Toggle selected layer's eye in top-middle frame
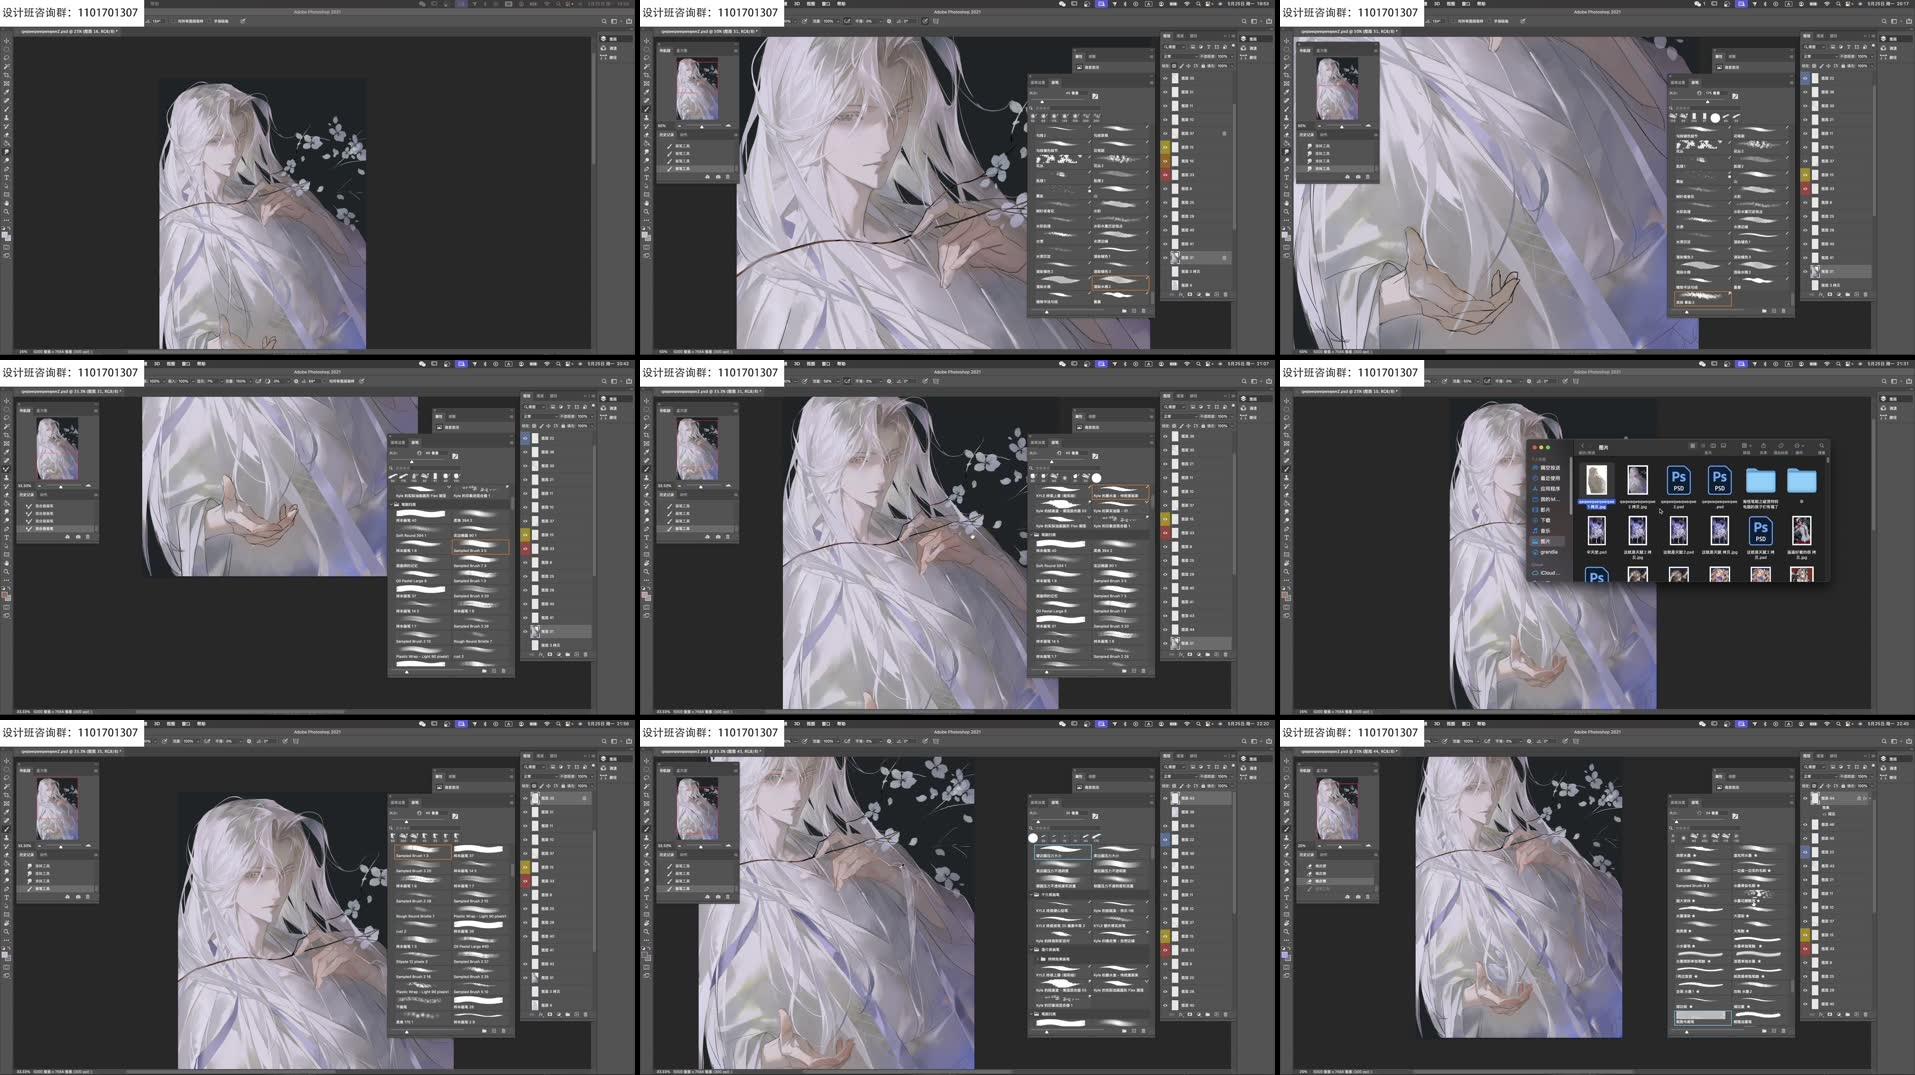 point(1165,257)
